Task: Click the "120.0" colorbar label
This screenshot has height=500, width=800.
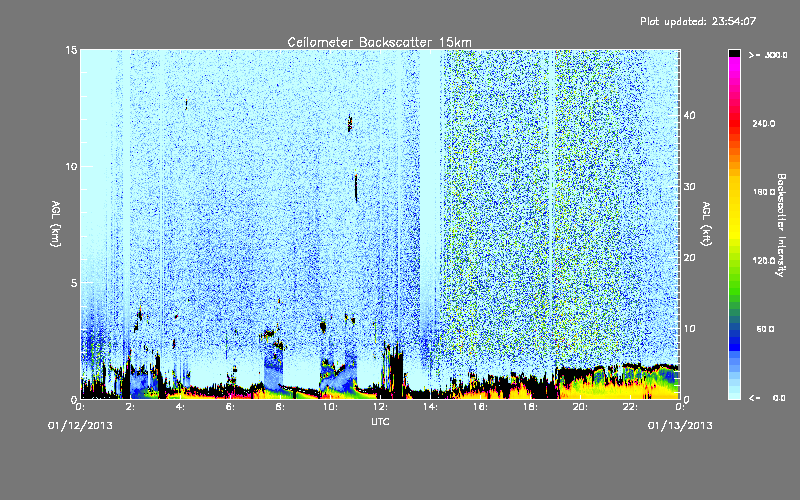Action: coord(764,261)
